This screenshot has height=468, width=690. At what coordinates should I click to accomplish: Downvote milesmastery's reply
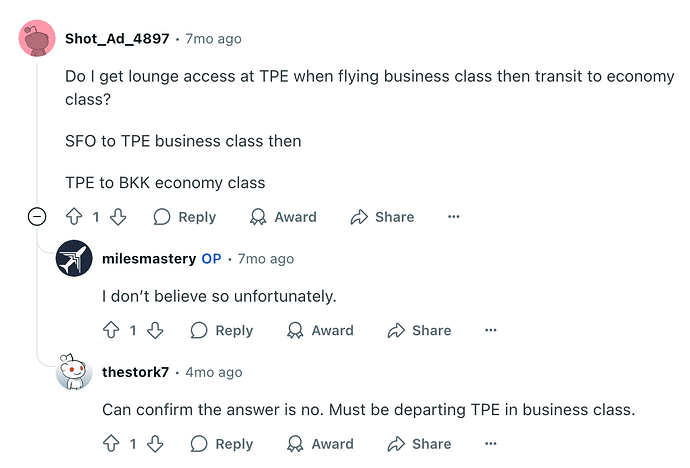click(x=155, y=330)
